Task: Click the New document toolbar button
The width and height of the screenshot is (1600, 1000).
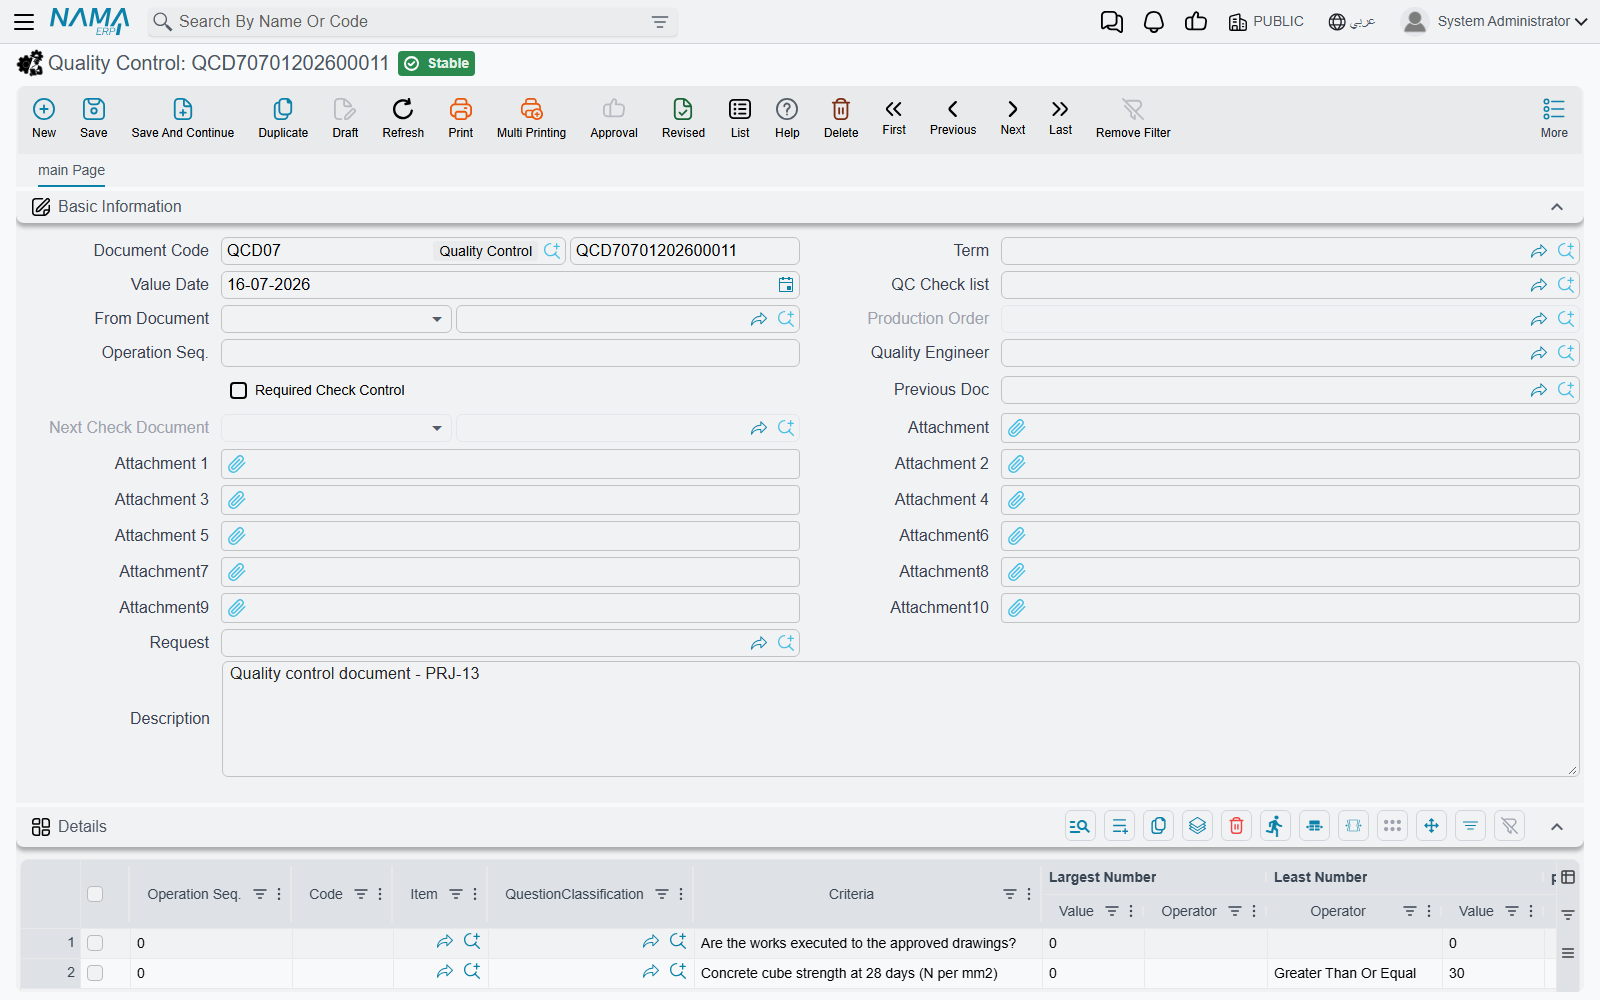Action: (x=44, y=118)
